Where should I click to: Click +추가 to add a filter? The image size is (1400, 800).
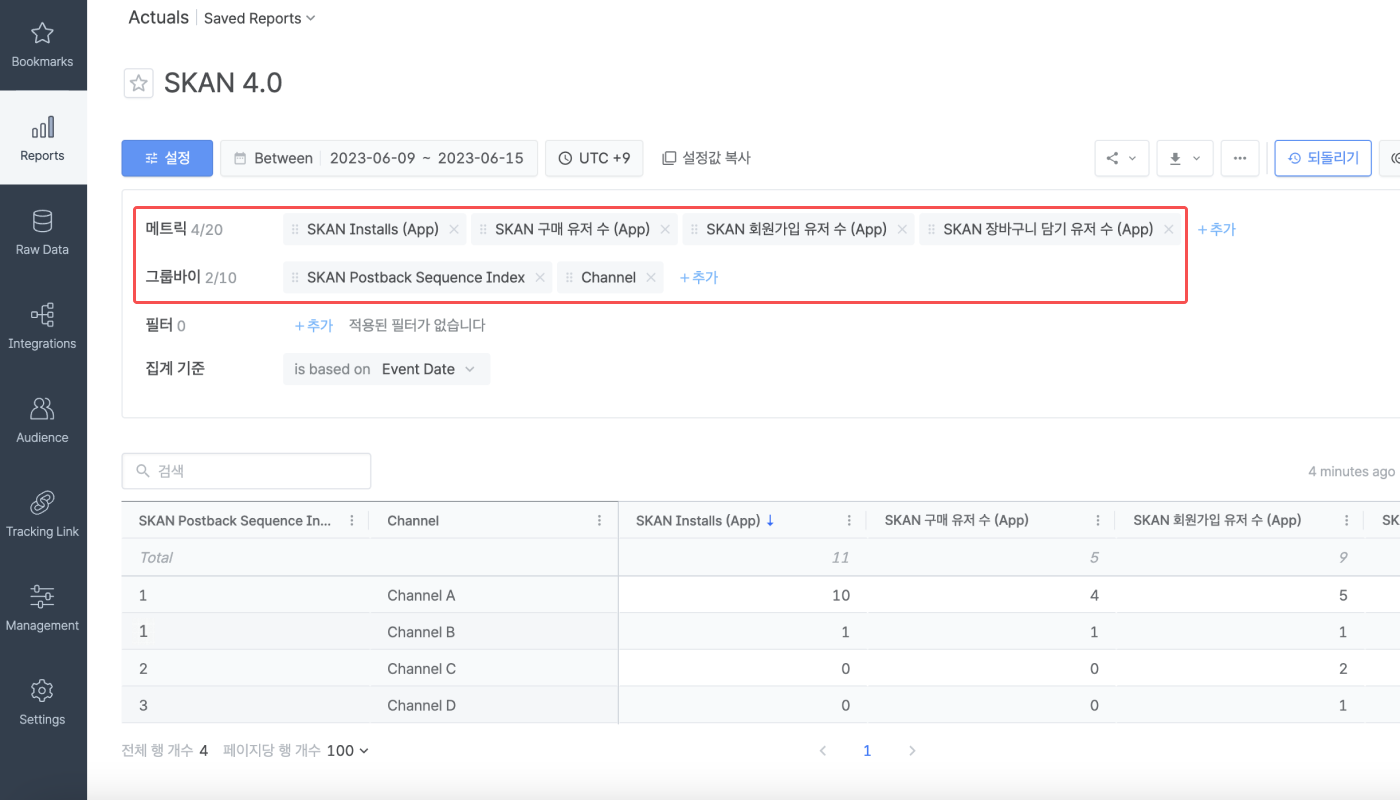313,325
